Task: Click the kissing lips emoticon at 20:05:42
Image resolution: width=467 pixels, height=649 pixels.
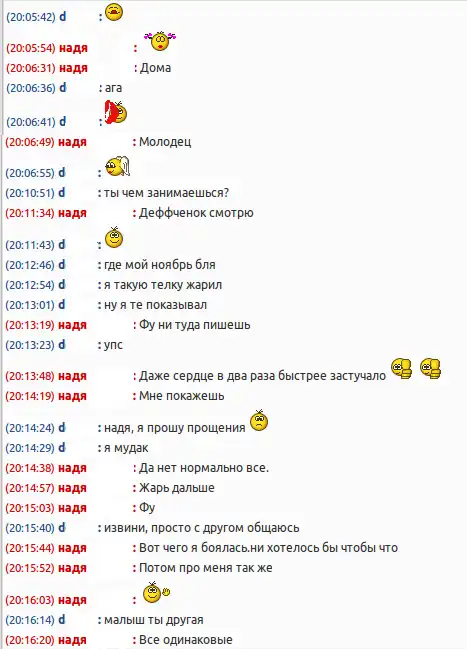Action: [114, 12]
